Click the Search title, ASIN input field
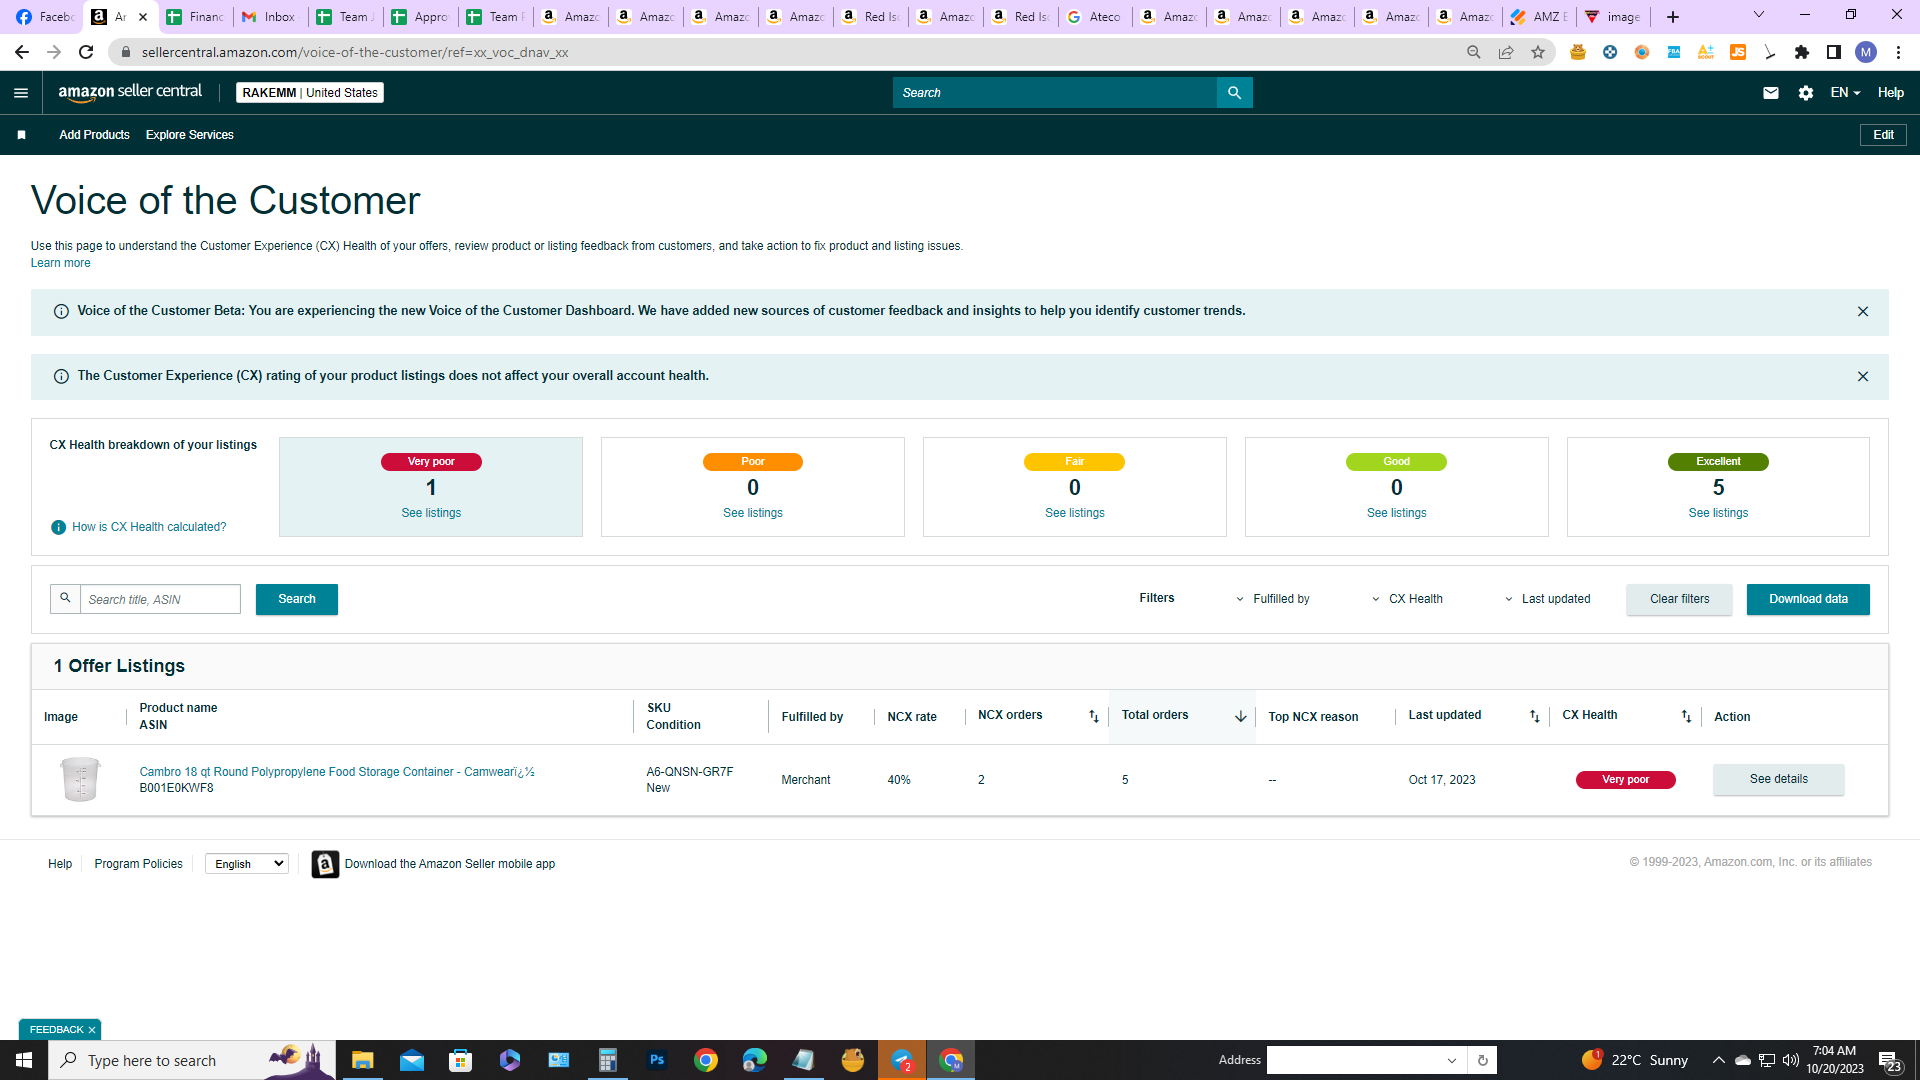1920x1080 pixels. point(160,599)
